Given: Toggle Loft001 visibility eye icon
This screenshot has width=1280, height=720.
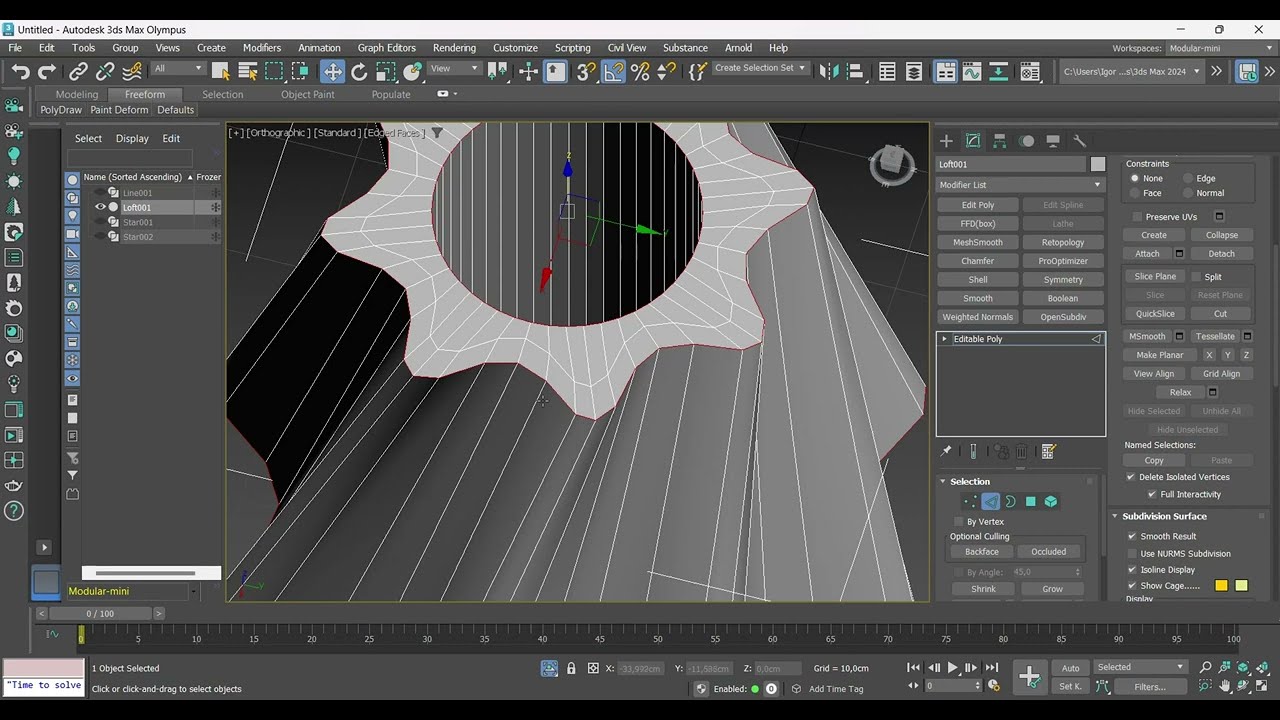Looking at the screenshot, I should (x=100, y=207).
